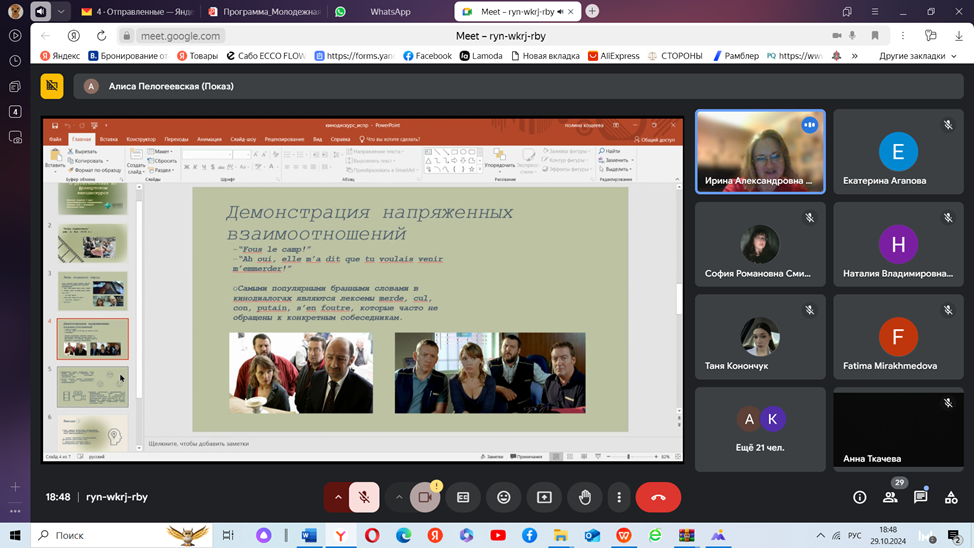The height and width of the screenshot is (548, 974).
Task: Click the Fatima Mirakhmedova participant tile
Action: [x=898, y=337]
